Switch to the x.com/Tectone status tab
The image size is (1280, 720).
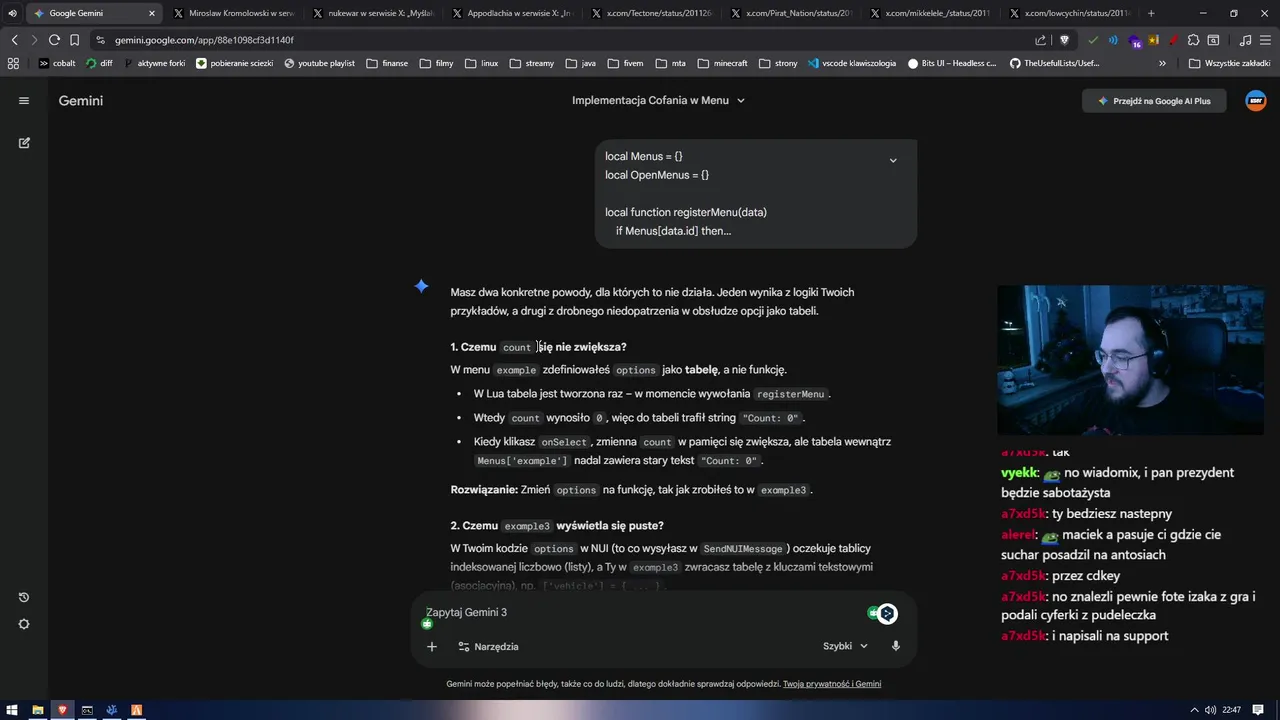pyautogui.click(x=652, y=13)
